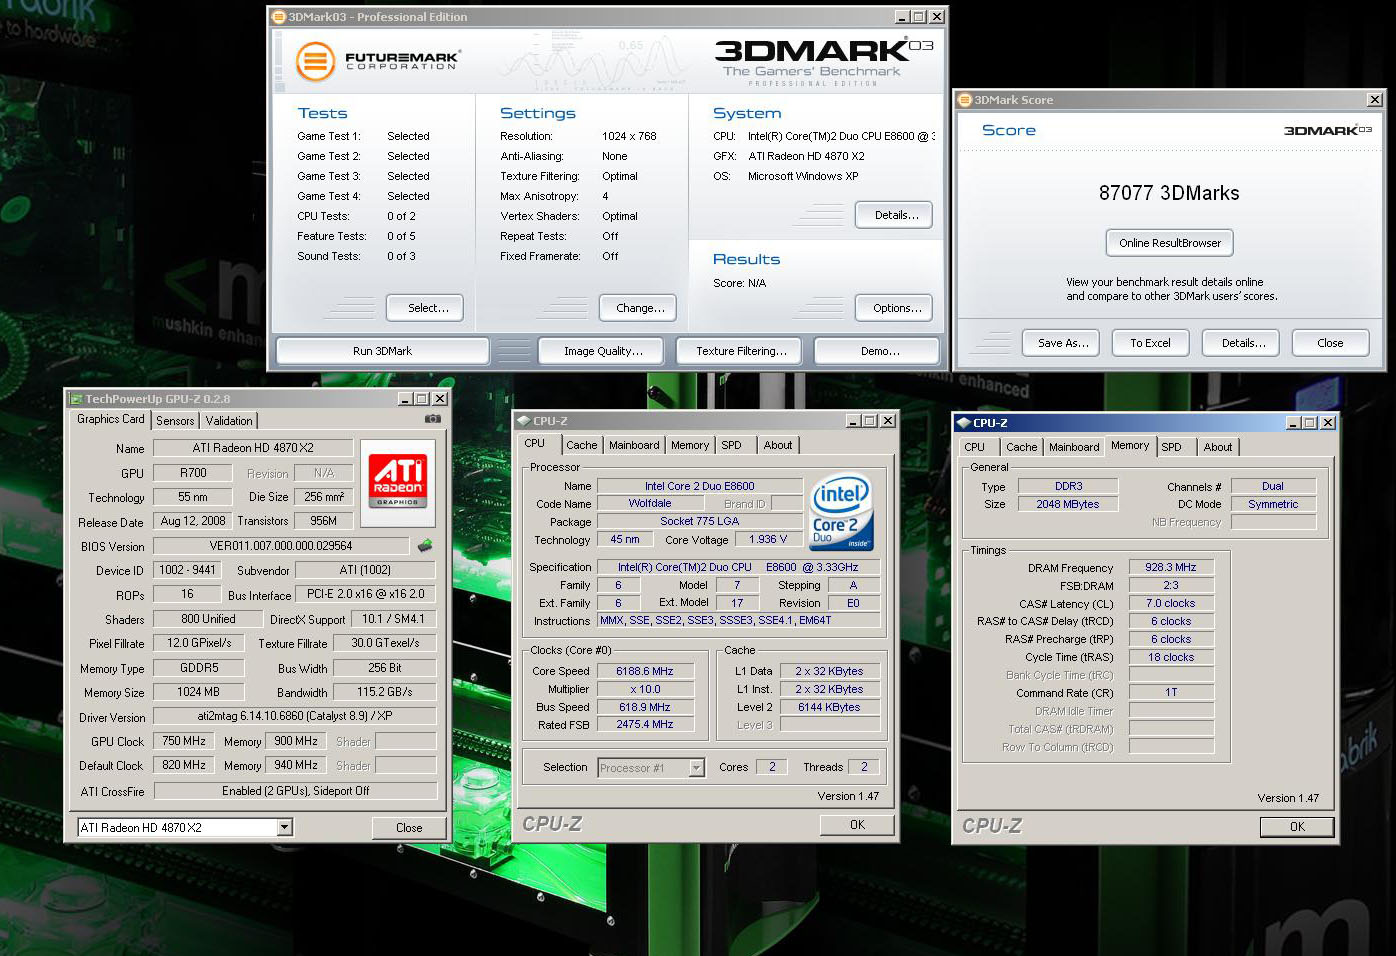The width and height of the screenshot is (1396, 956).
Task: Open Memory tab in CPU-Z CPU window
Action: (x=690, y=445)
